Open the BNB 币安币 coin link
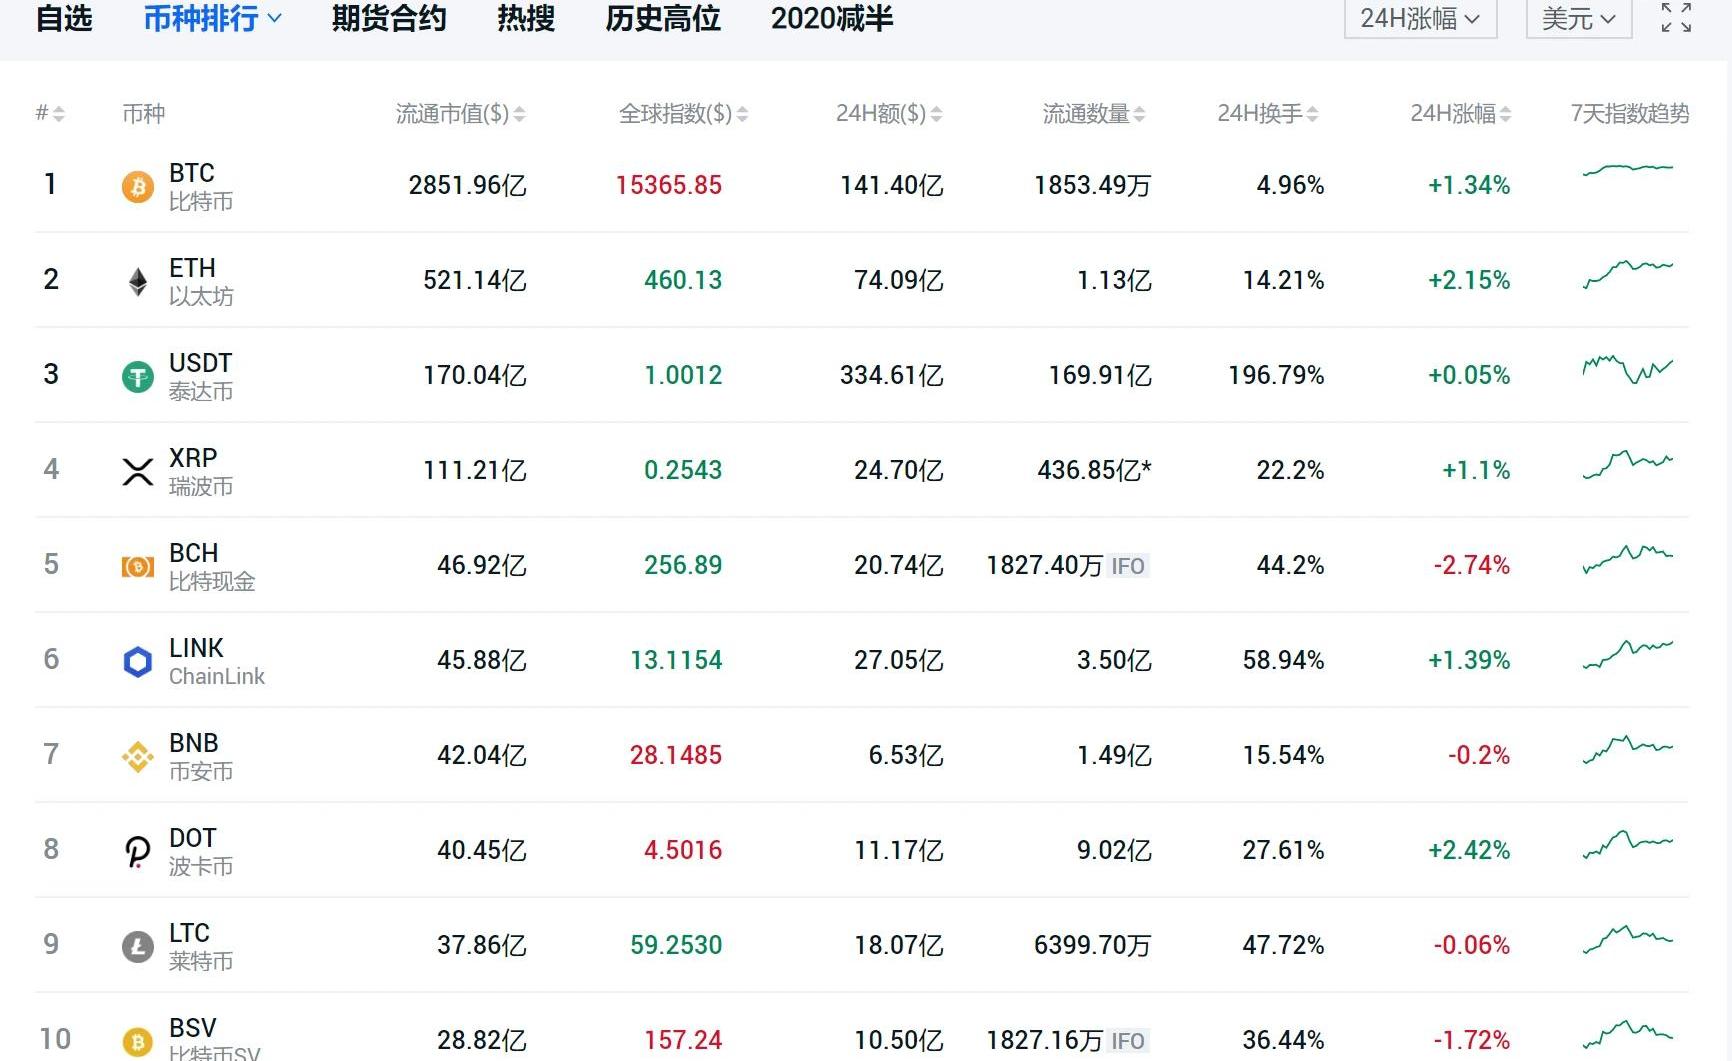Image resolution: width=1732 pixels, height=1061 pixels. pos(201,756)
